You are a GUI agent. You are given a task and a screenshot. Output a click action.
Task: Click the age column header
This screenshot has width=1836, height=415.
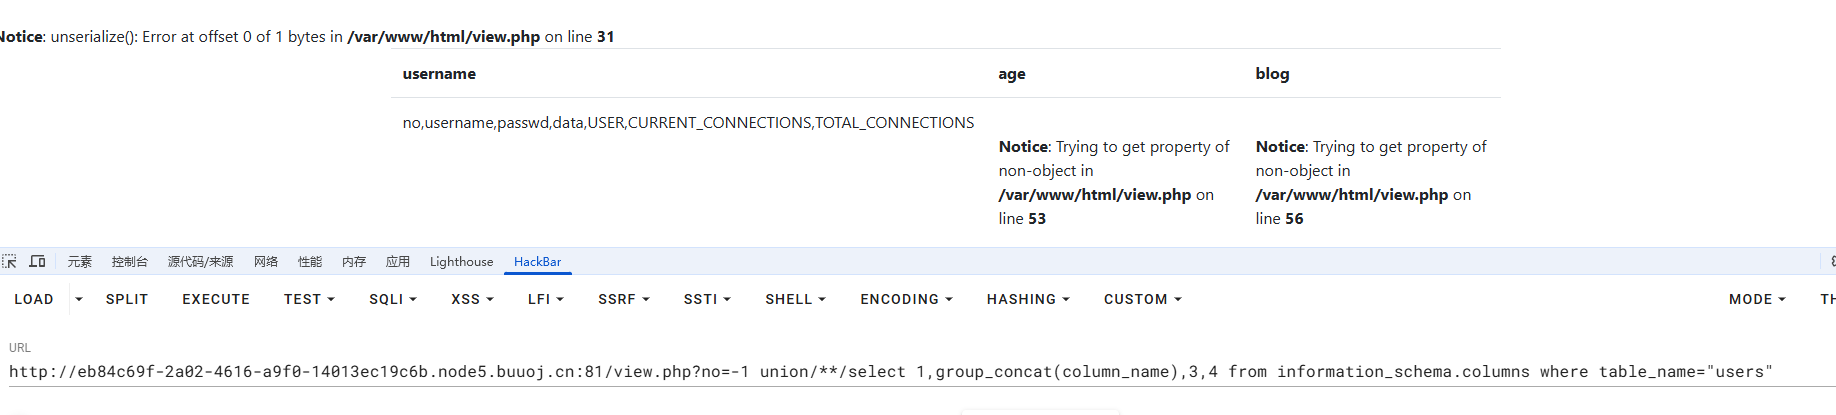click(1012, 74)
